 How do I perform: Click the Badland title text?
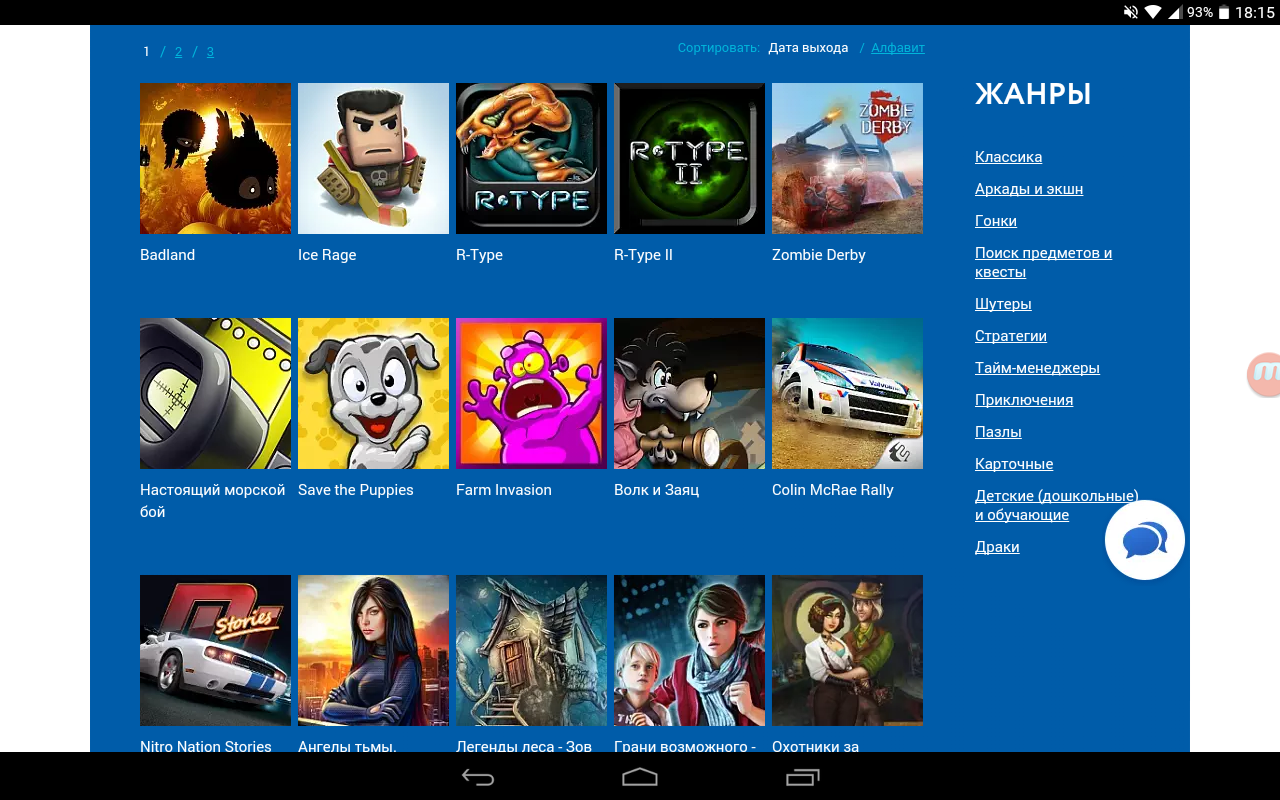pyautogui.click(x=167, y=255)
